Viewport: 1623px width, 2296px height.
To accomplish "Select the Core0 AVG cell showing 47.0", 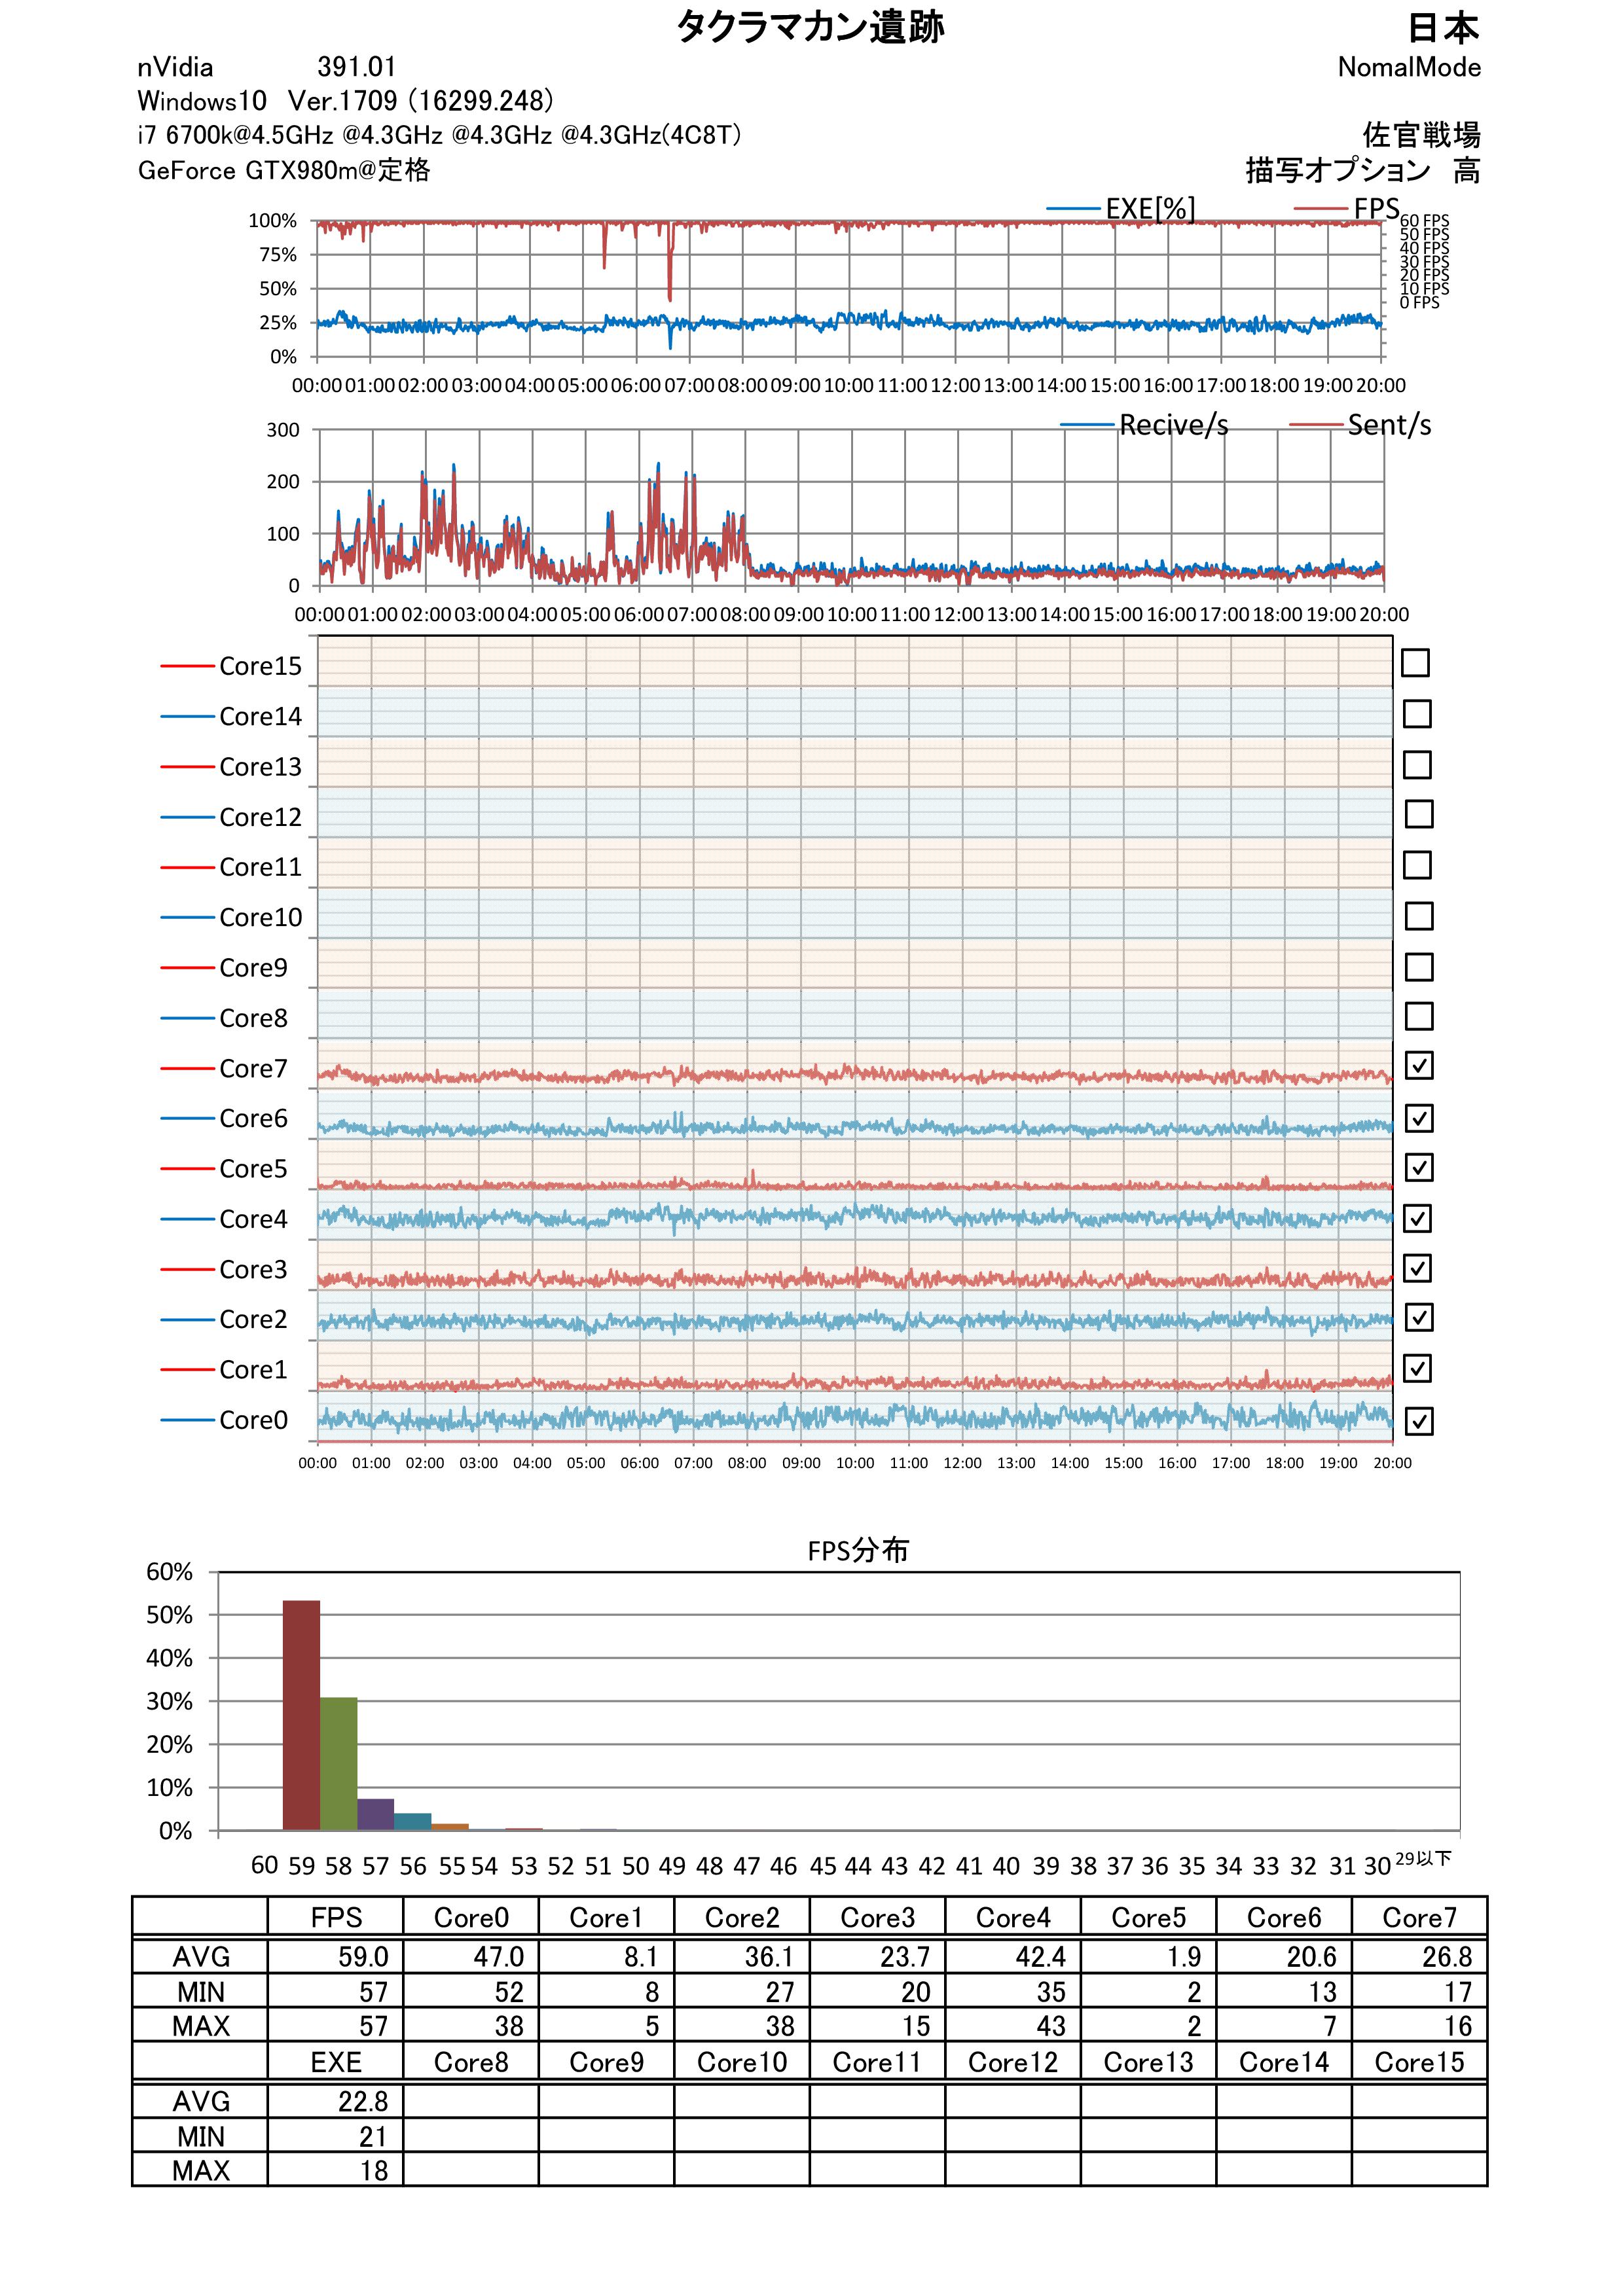I will coord(471,1956).
